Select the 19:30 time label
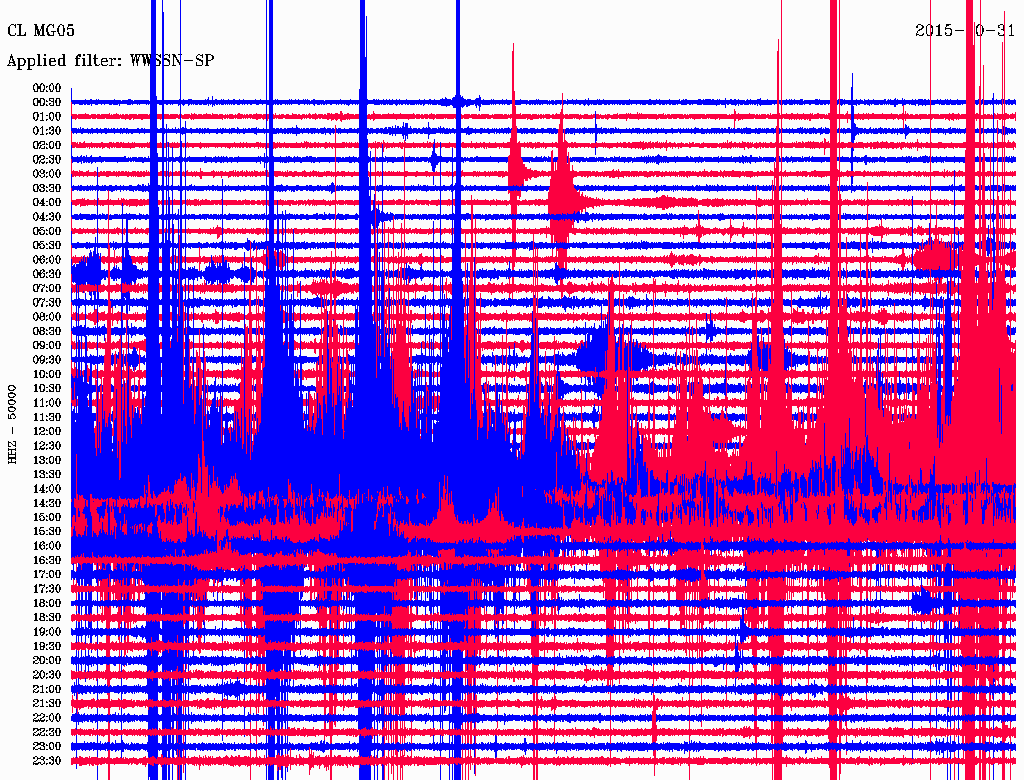1024x780 pixels. (x=47, y=647)
